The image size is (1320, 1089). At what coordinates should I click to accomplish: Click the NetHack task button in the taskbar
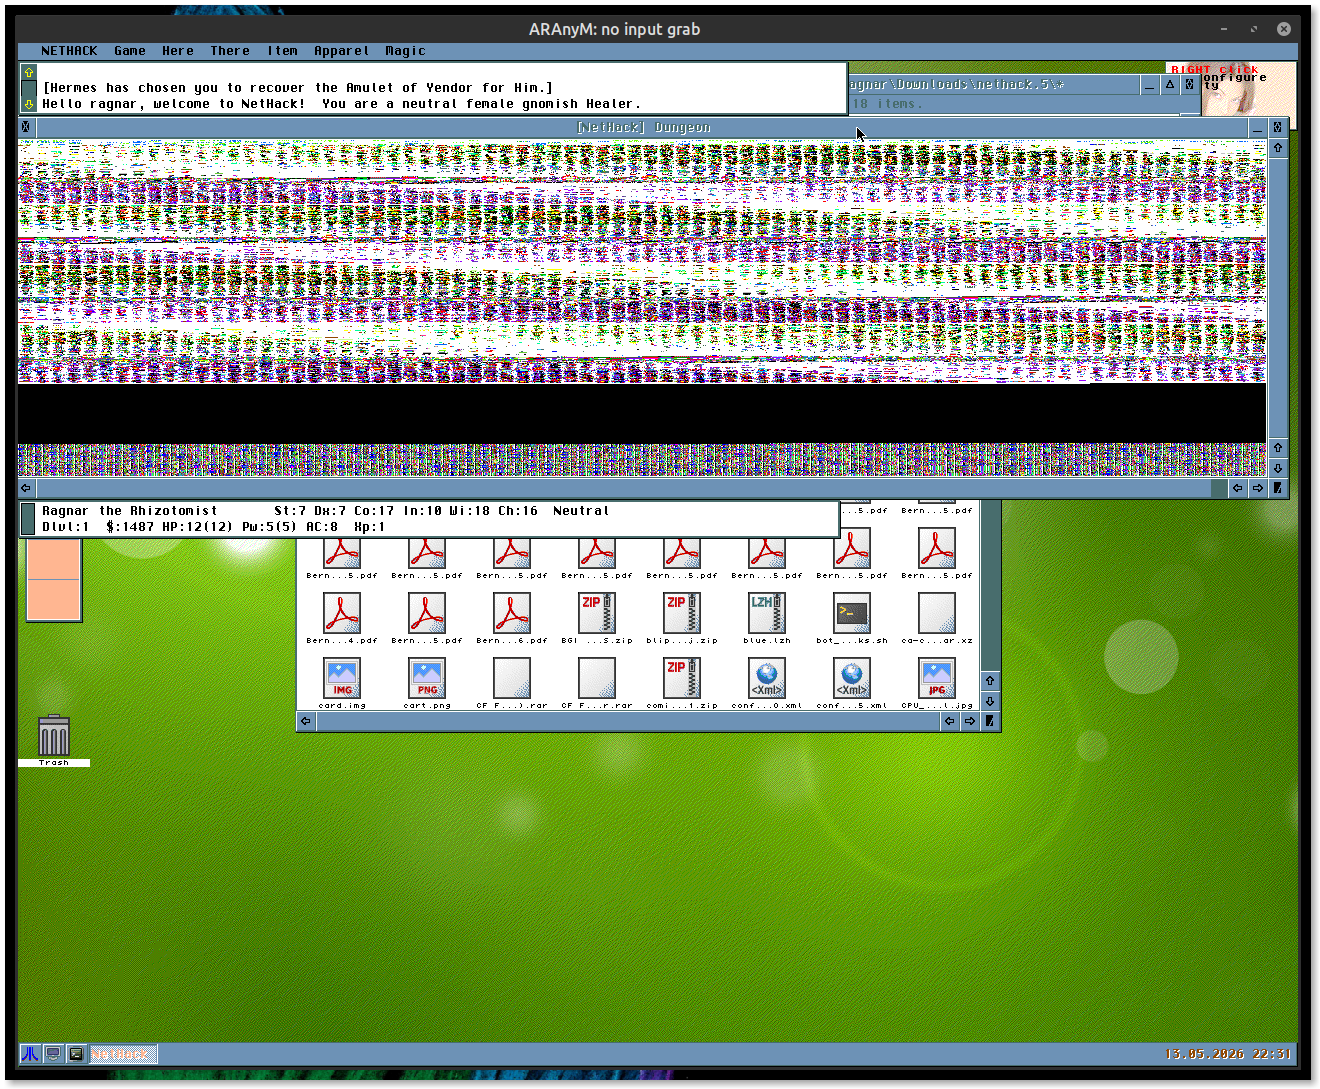coord(122,1054)
